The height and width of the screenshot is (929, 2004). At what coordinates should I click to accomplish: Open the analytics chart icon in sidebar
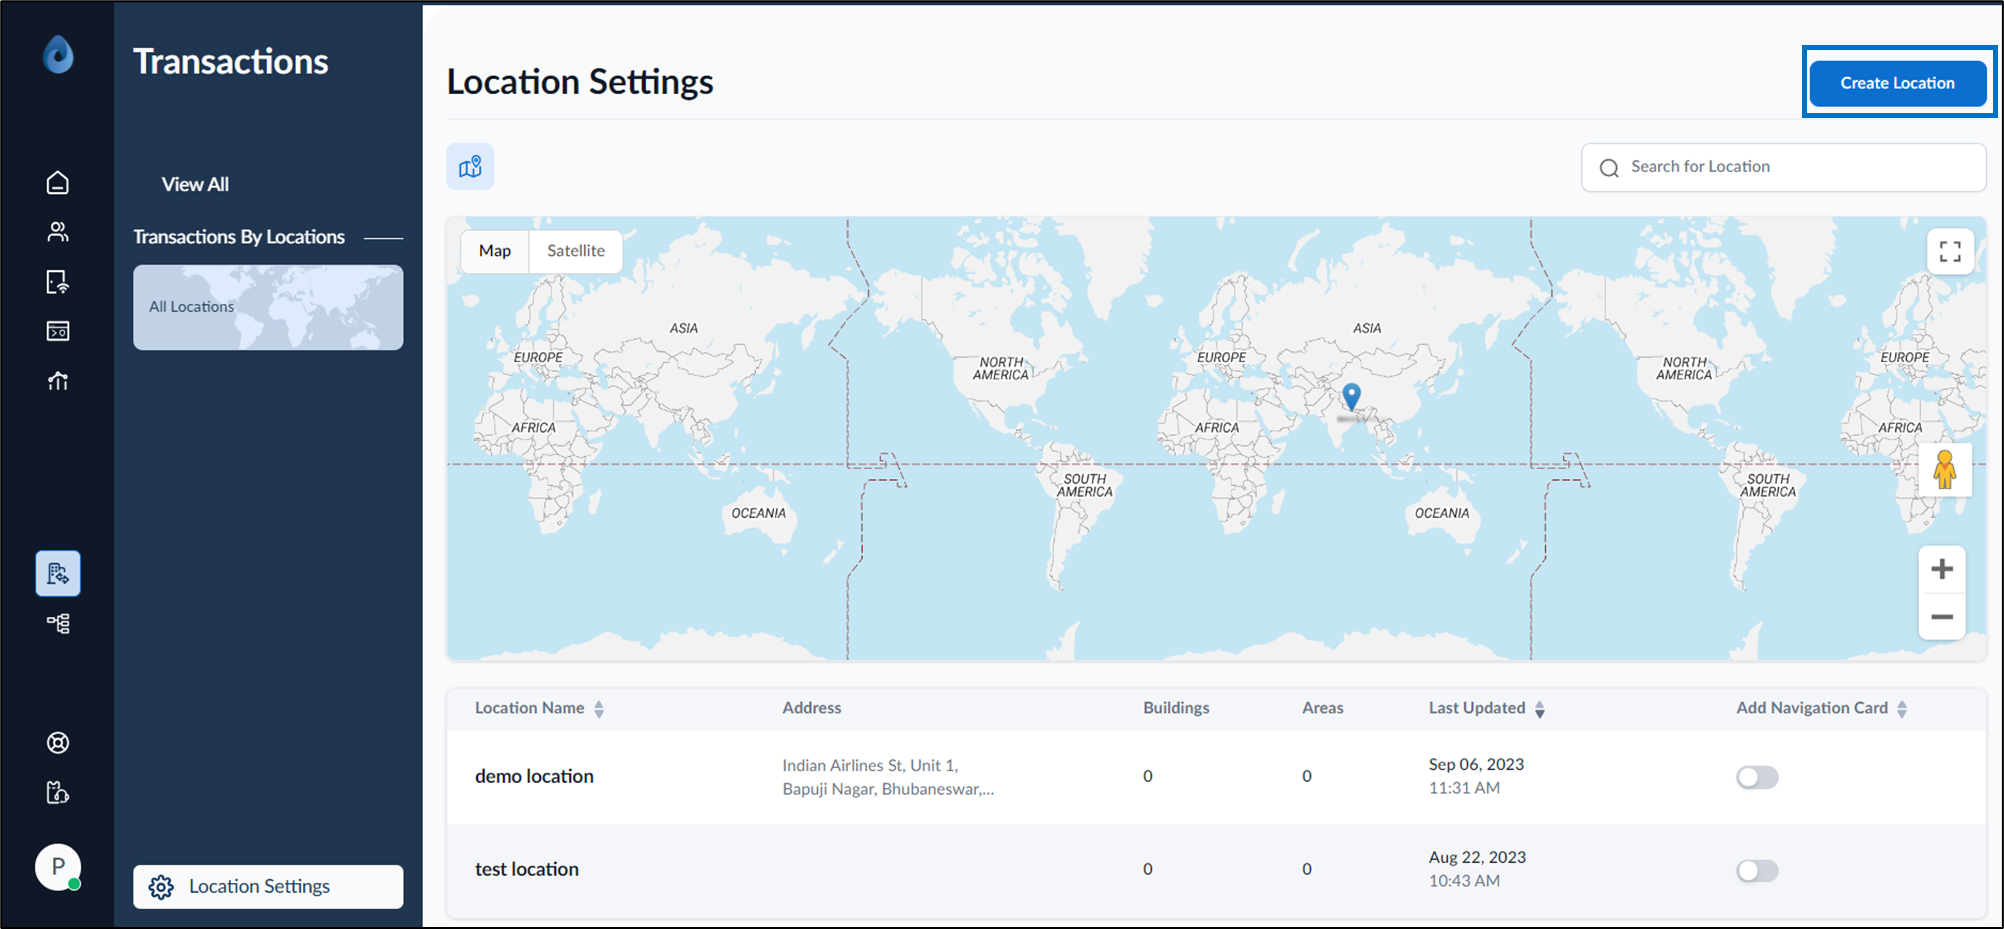(x=58, y=381)
